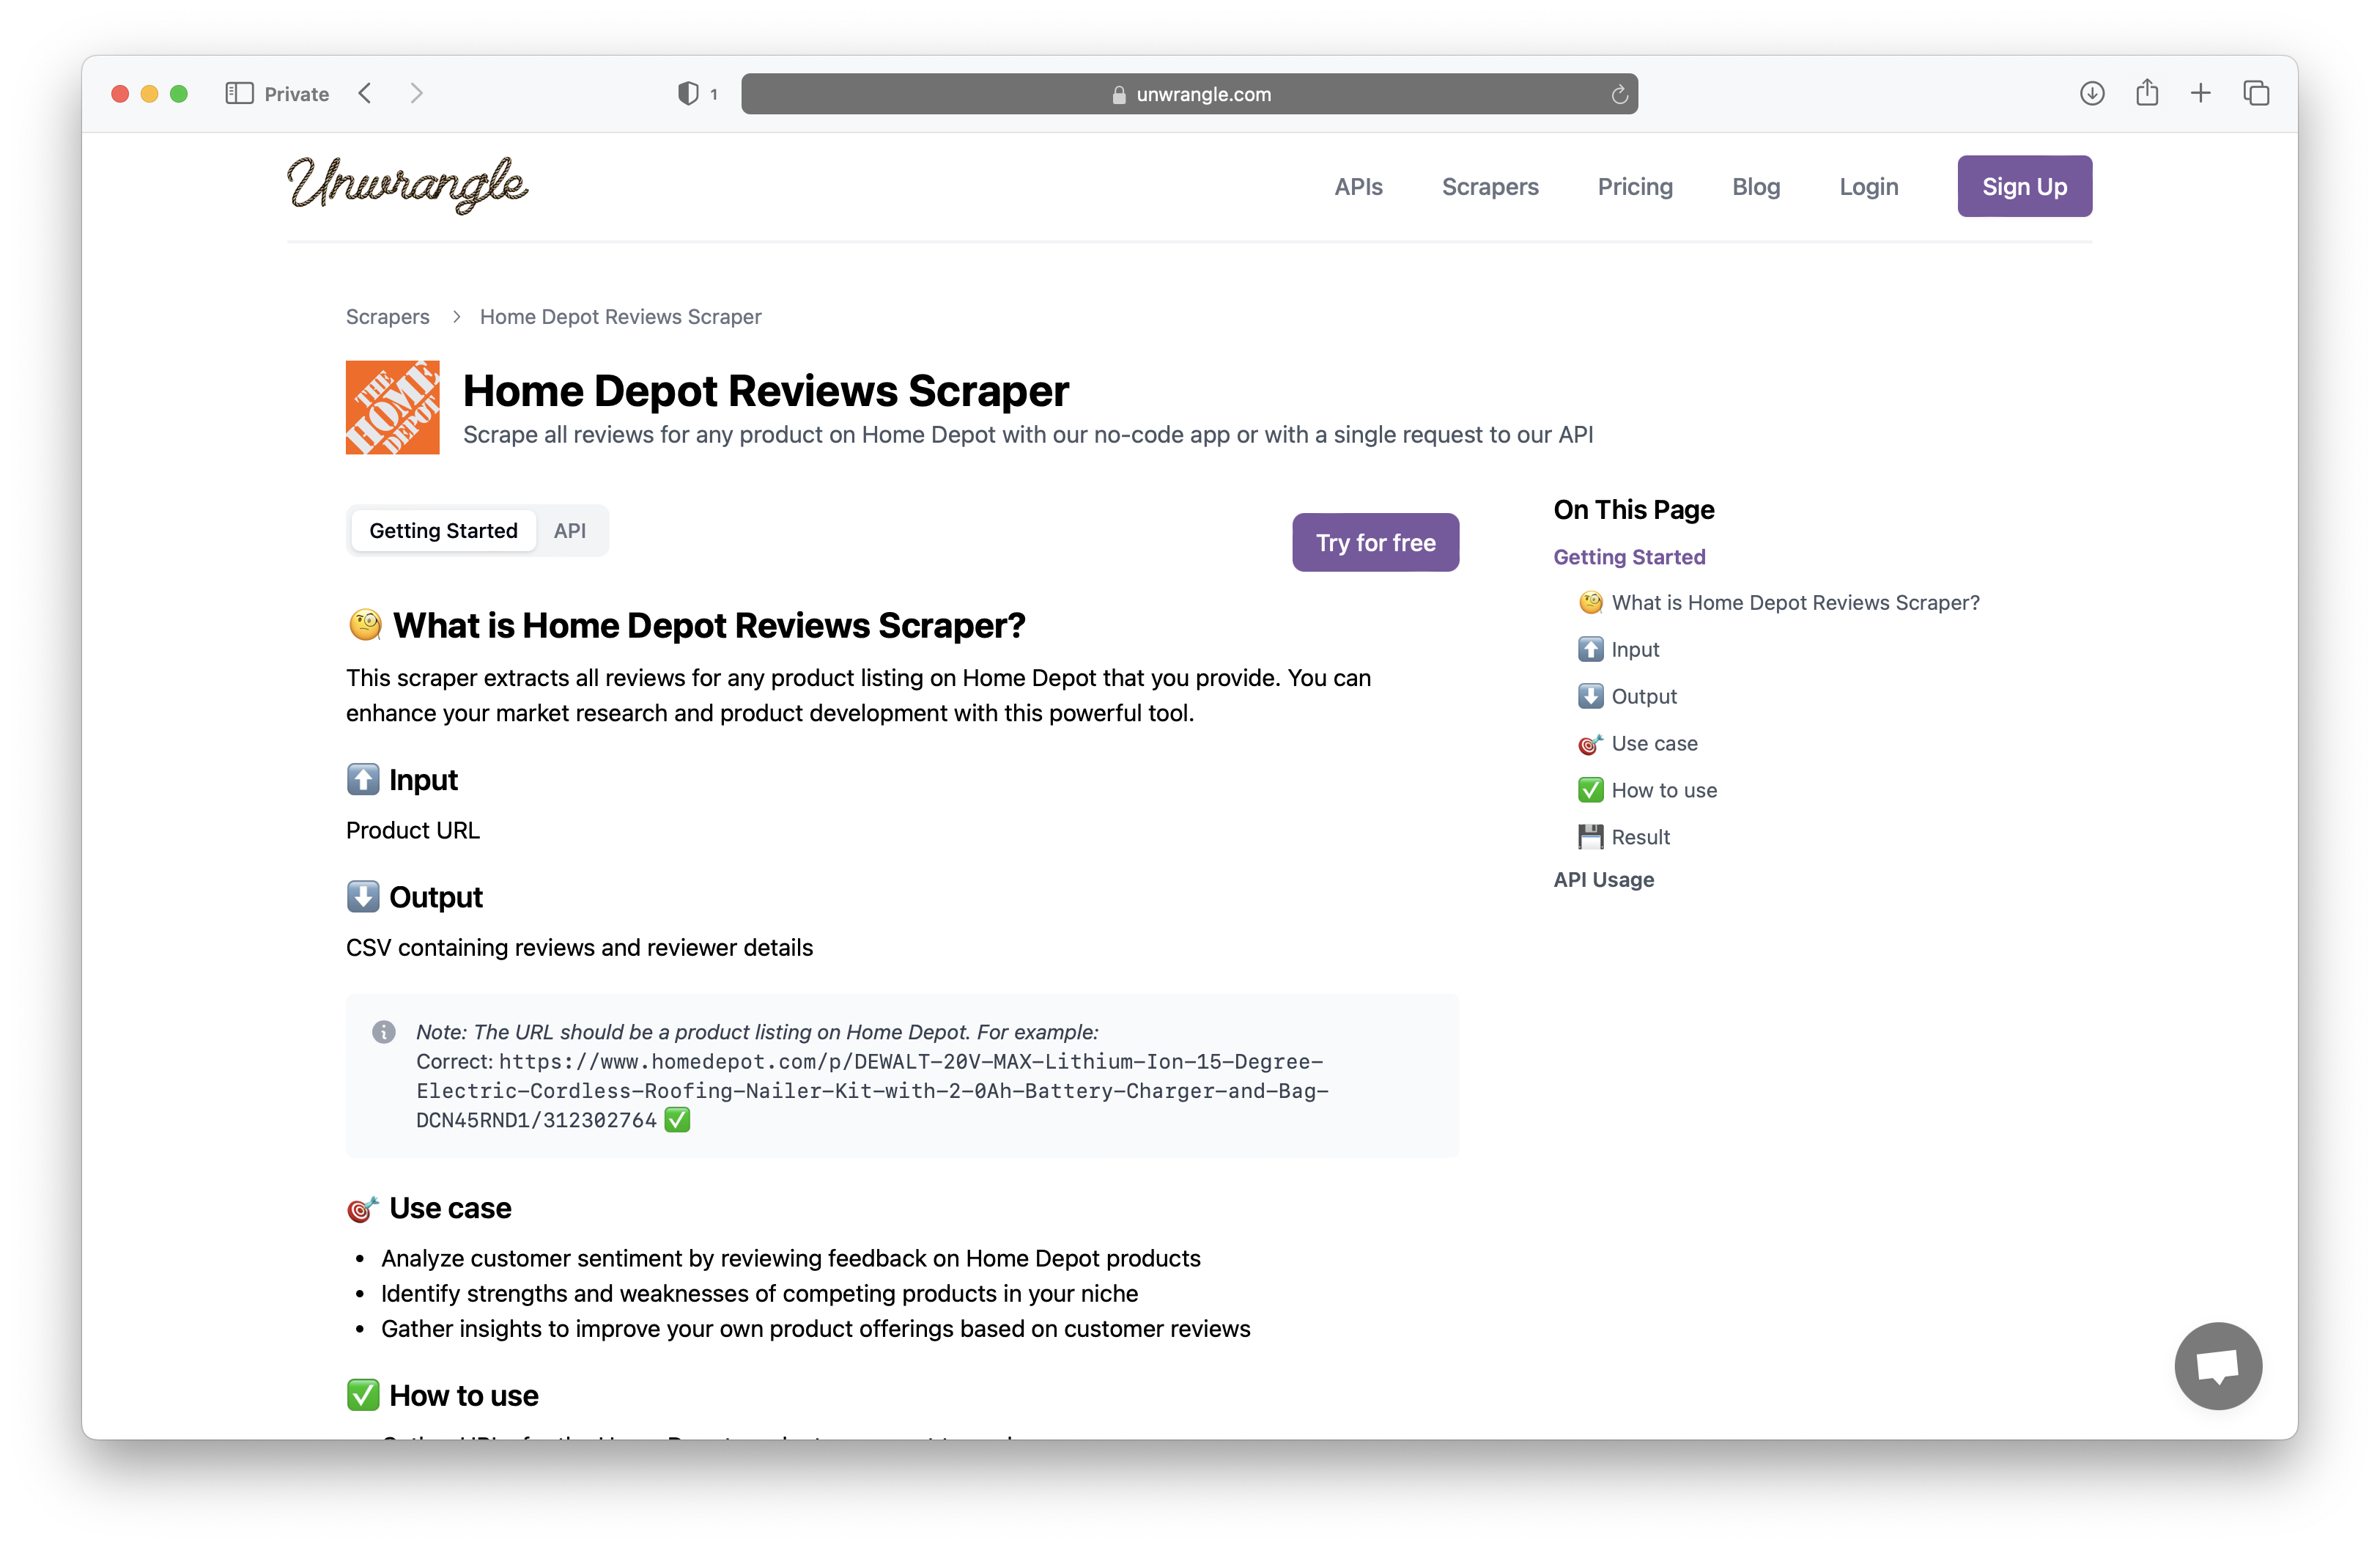Open the Blog nav link
The image size is (2380, 1548).
tap(1756, 186)
